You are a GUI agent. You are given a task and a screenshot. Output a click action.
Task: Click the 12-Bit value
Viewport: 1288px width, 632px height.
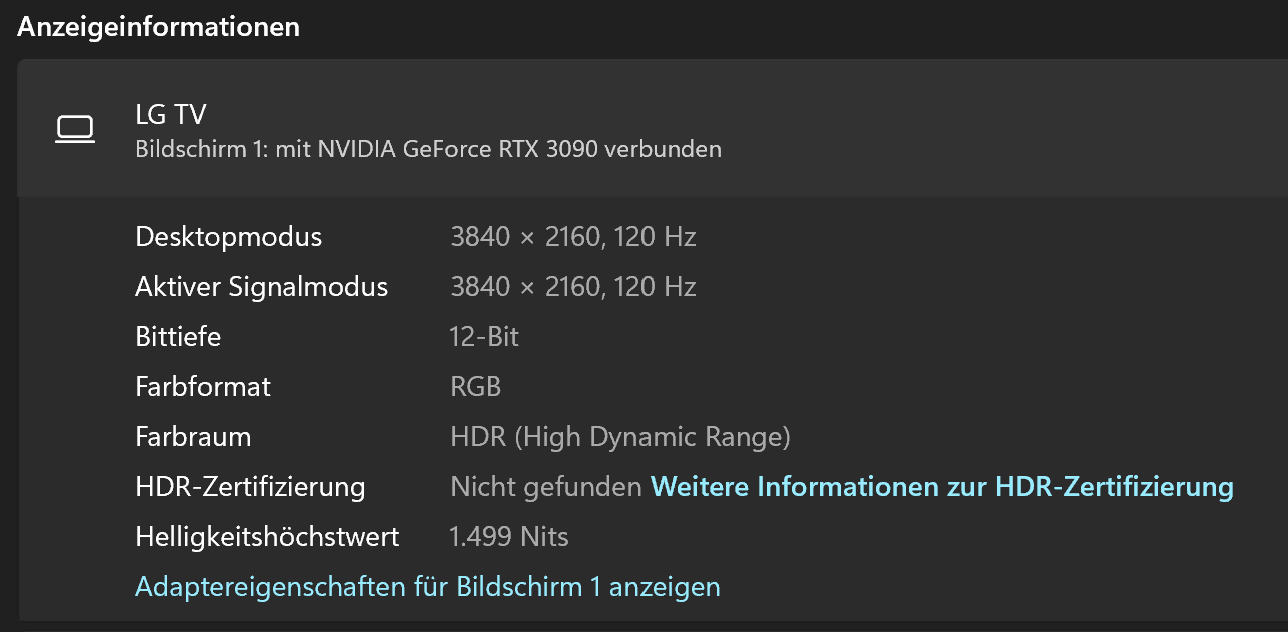click(x=485, y=337)
